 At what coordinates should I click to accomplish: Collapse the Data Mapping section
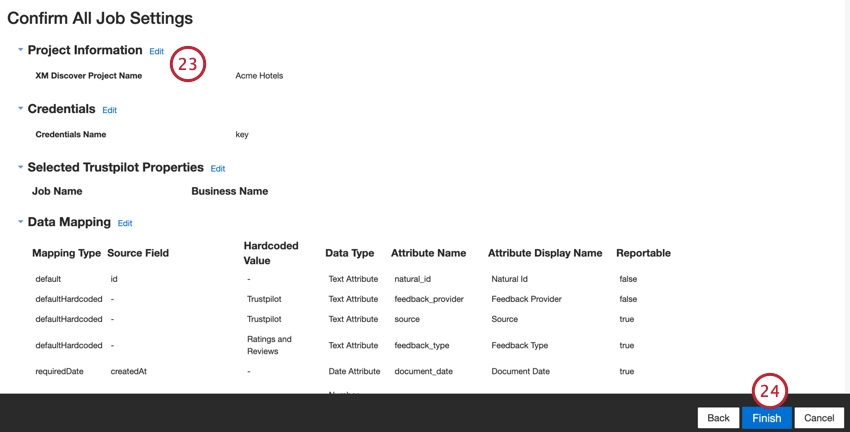point(21,222)
